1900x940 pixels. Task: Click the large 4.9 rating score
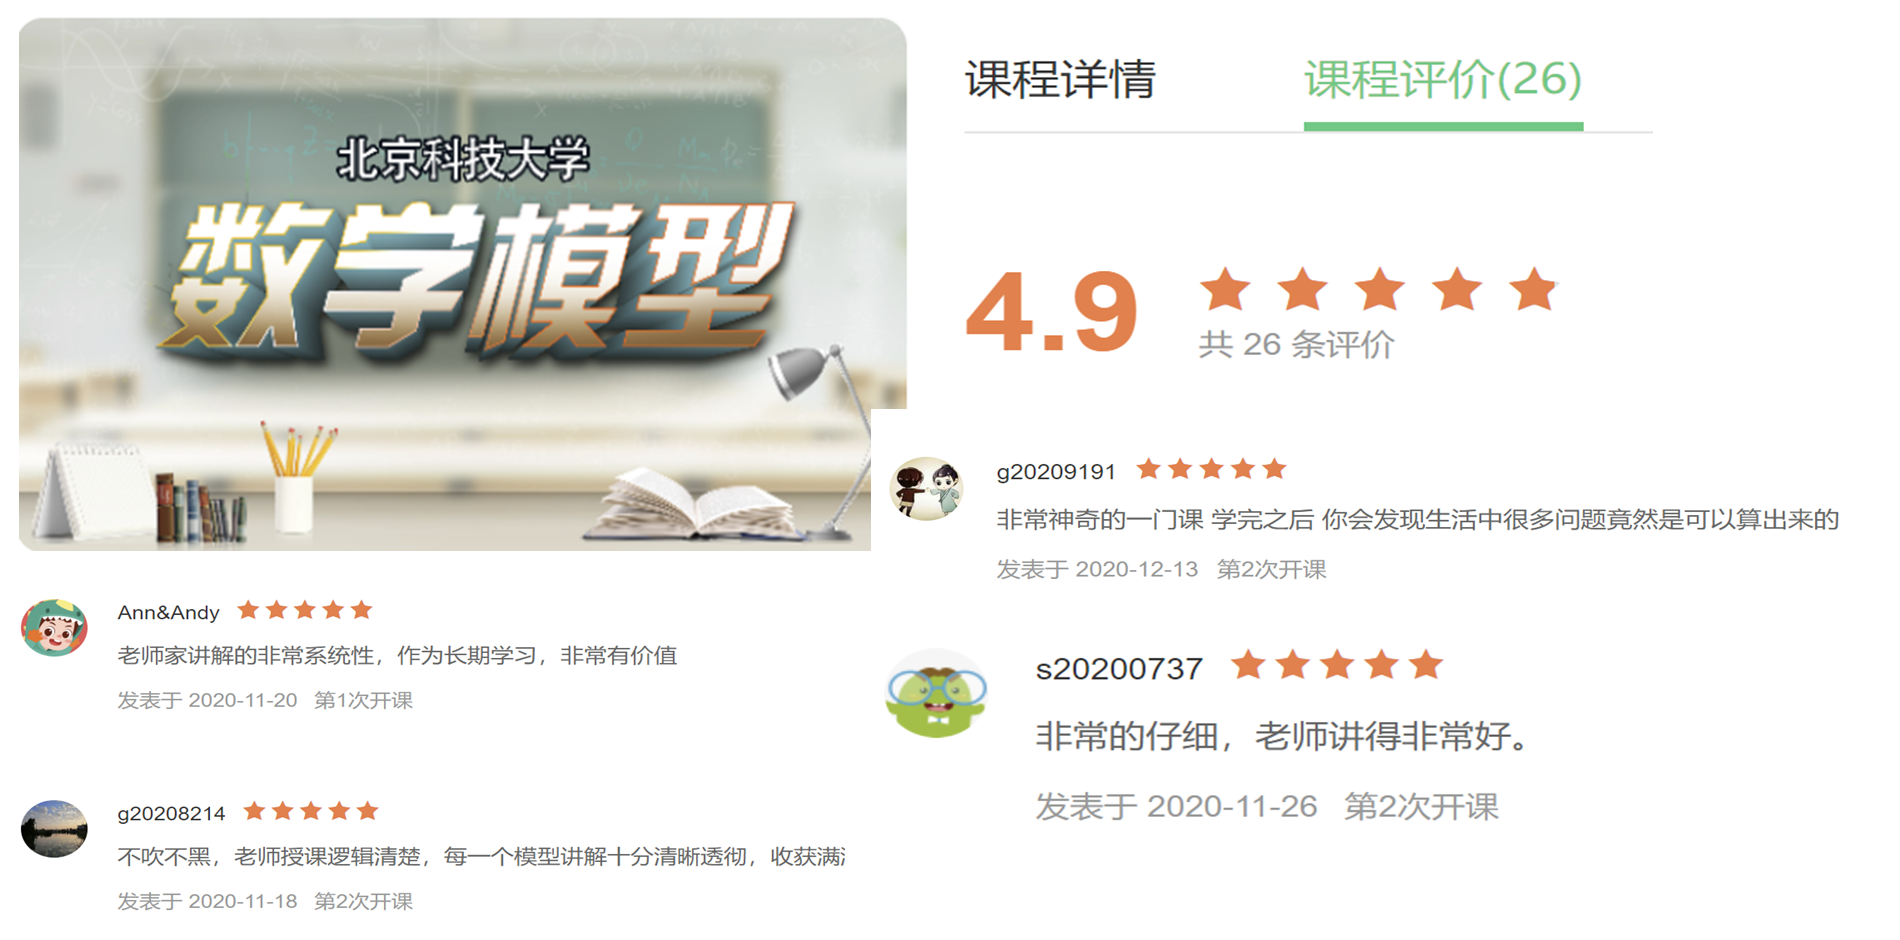1052,311
